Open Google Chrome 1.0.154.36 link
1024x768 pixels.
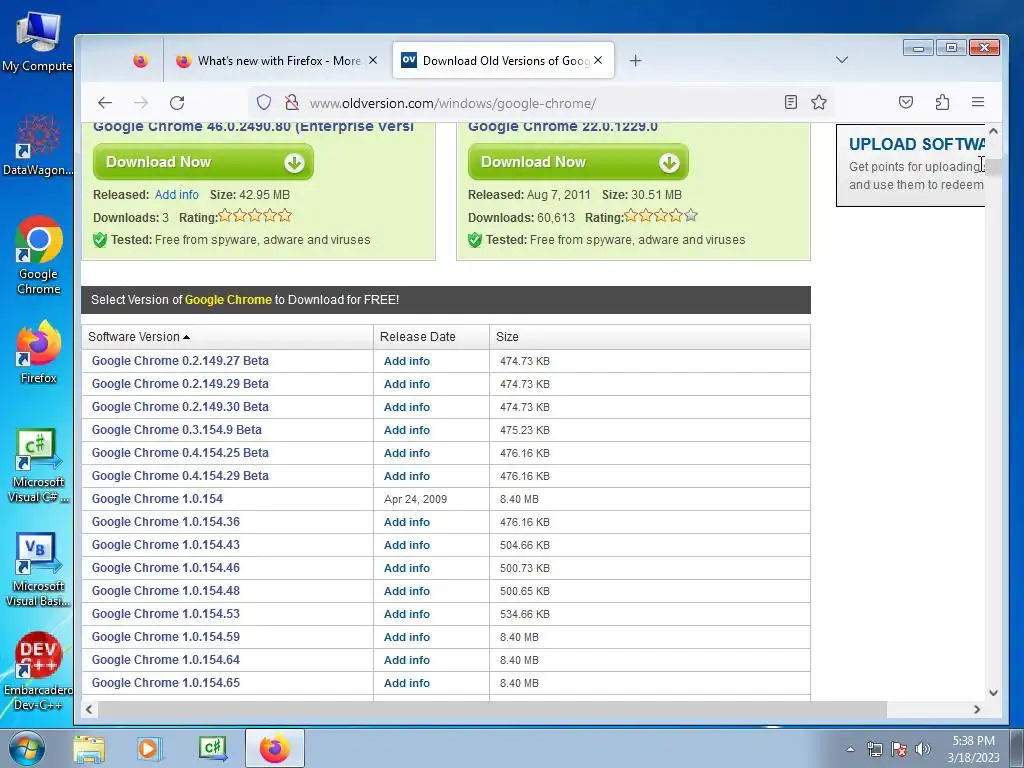click(x=166, y=522)
